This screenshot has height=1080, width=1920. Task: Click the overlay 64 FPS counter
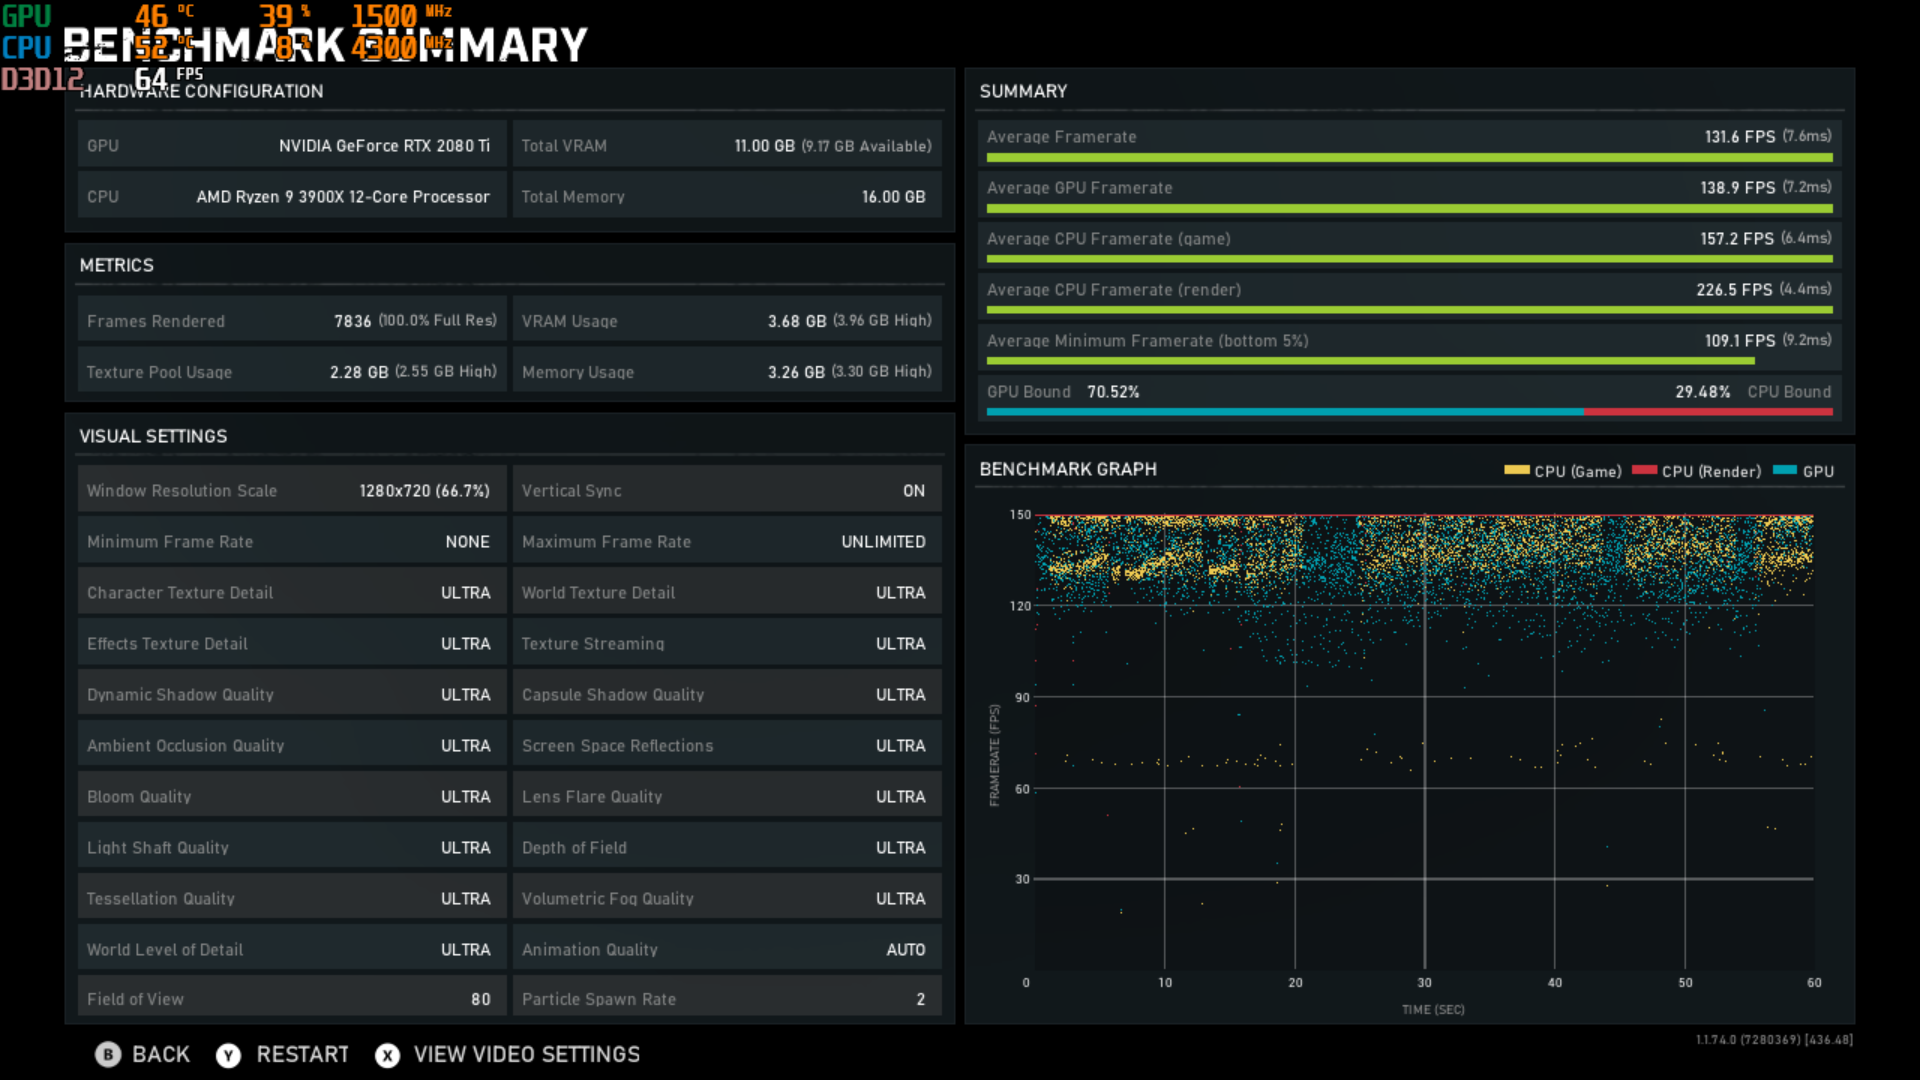pos(168,77)
